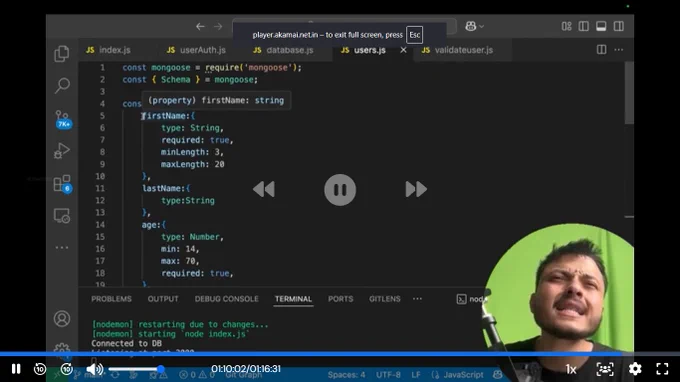Toggle bottom panel layout icon
This screenshot has width=680, height=382.
(x=601, y=26)
